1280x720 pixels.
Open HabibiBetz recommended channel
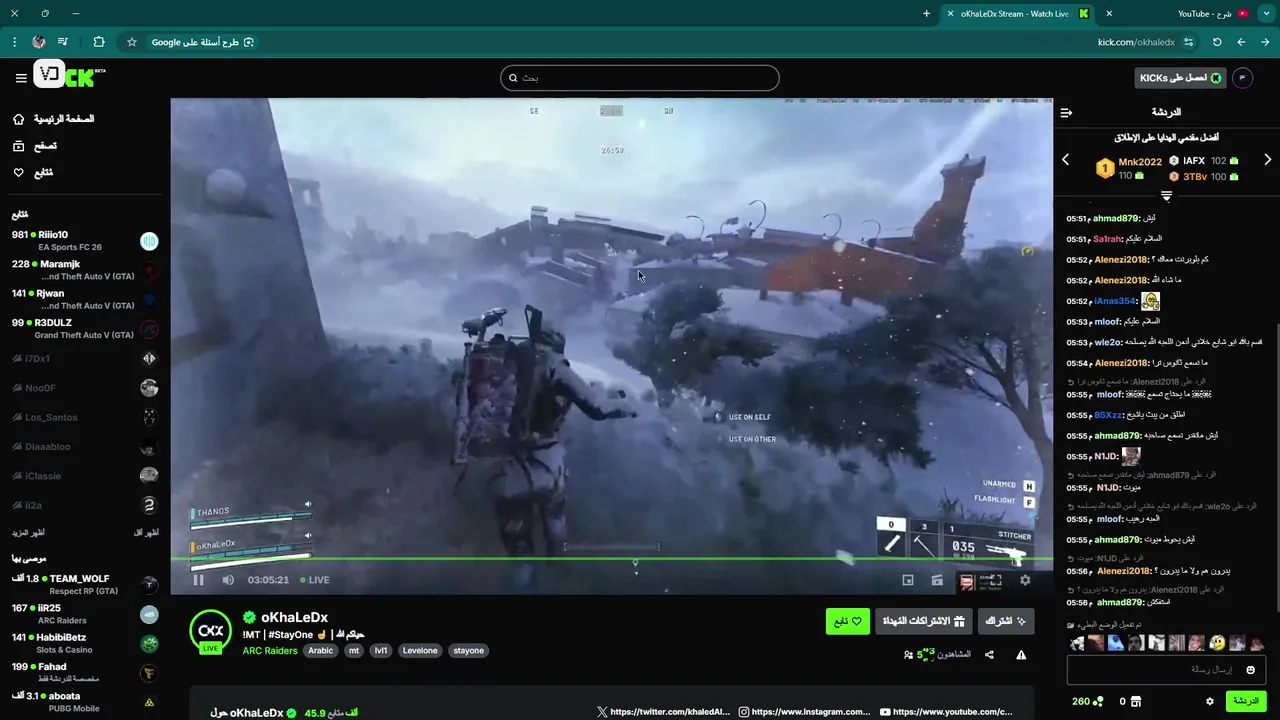85,643
